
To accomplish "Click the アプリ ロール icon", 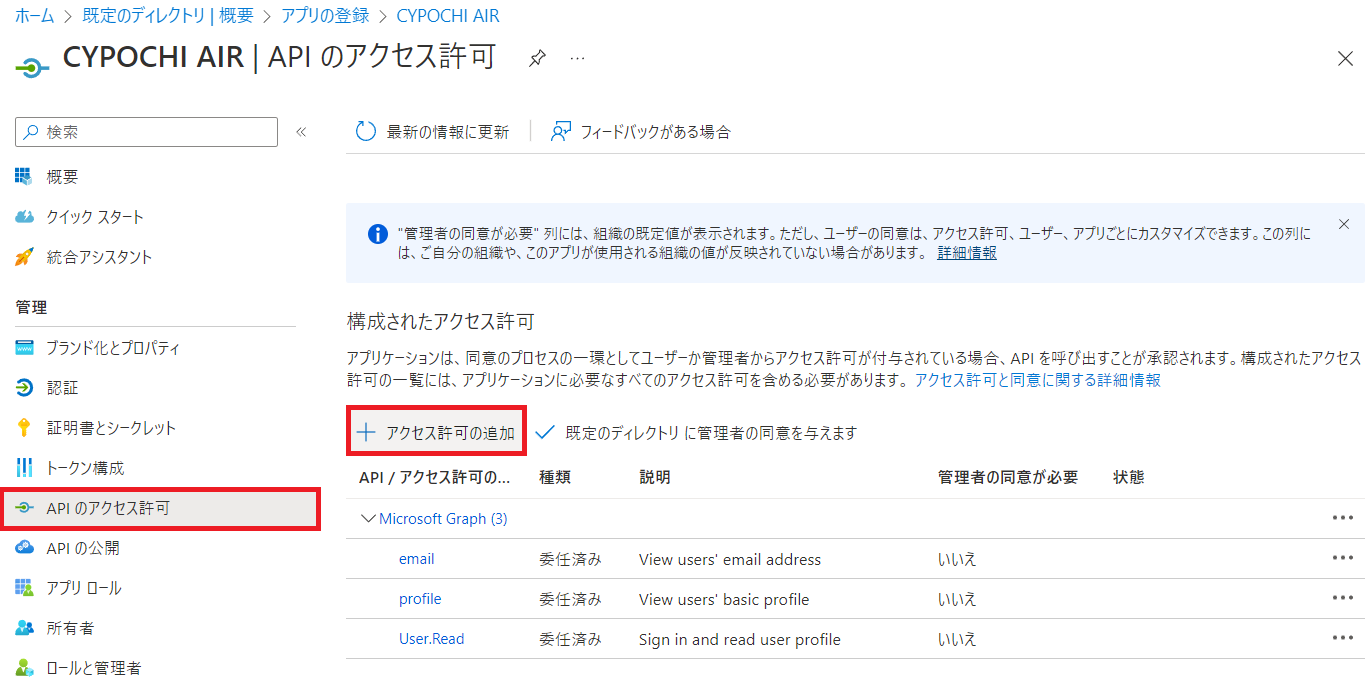I will point(25,588).
